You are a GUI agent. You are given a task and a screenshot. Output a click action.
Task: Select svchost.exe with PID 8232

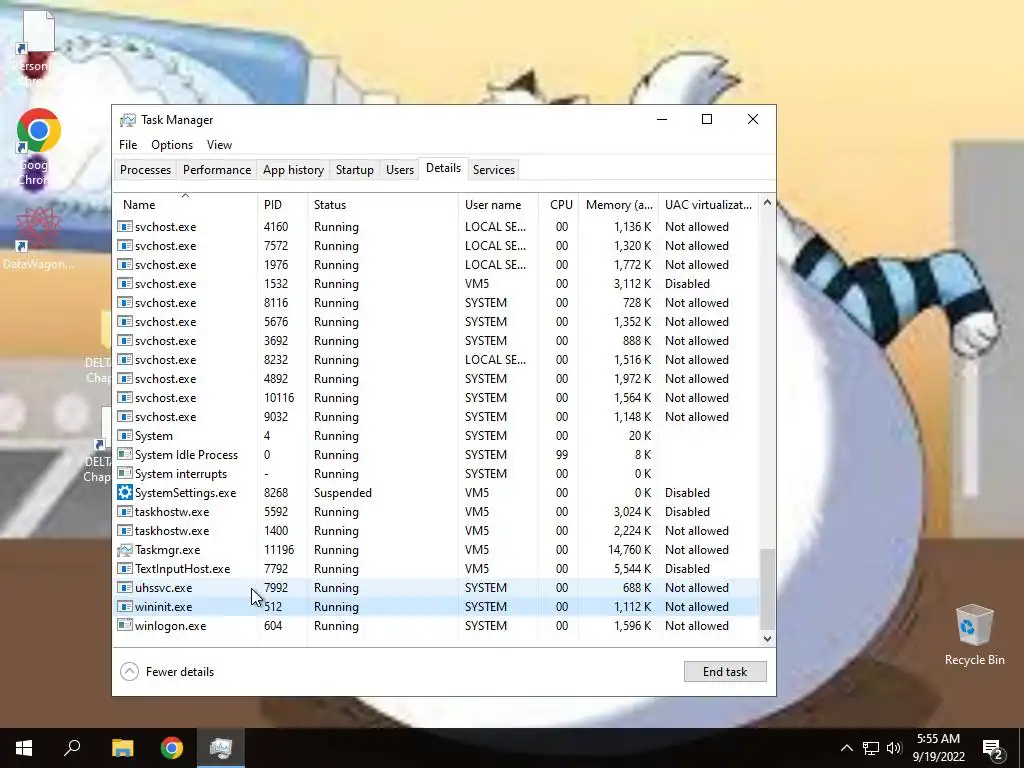(437, 360)
